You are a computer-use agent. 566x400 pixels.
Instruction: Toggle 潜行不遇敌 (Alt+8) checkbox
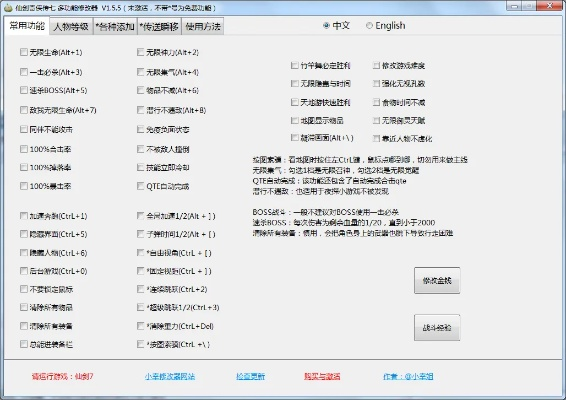[140, 110]
